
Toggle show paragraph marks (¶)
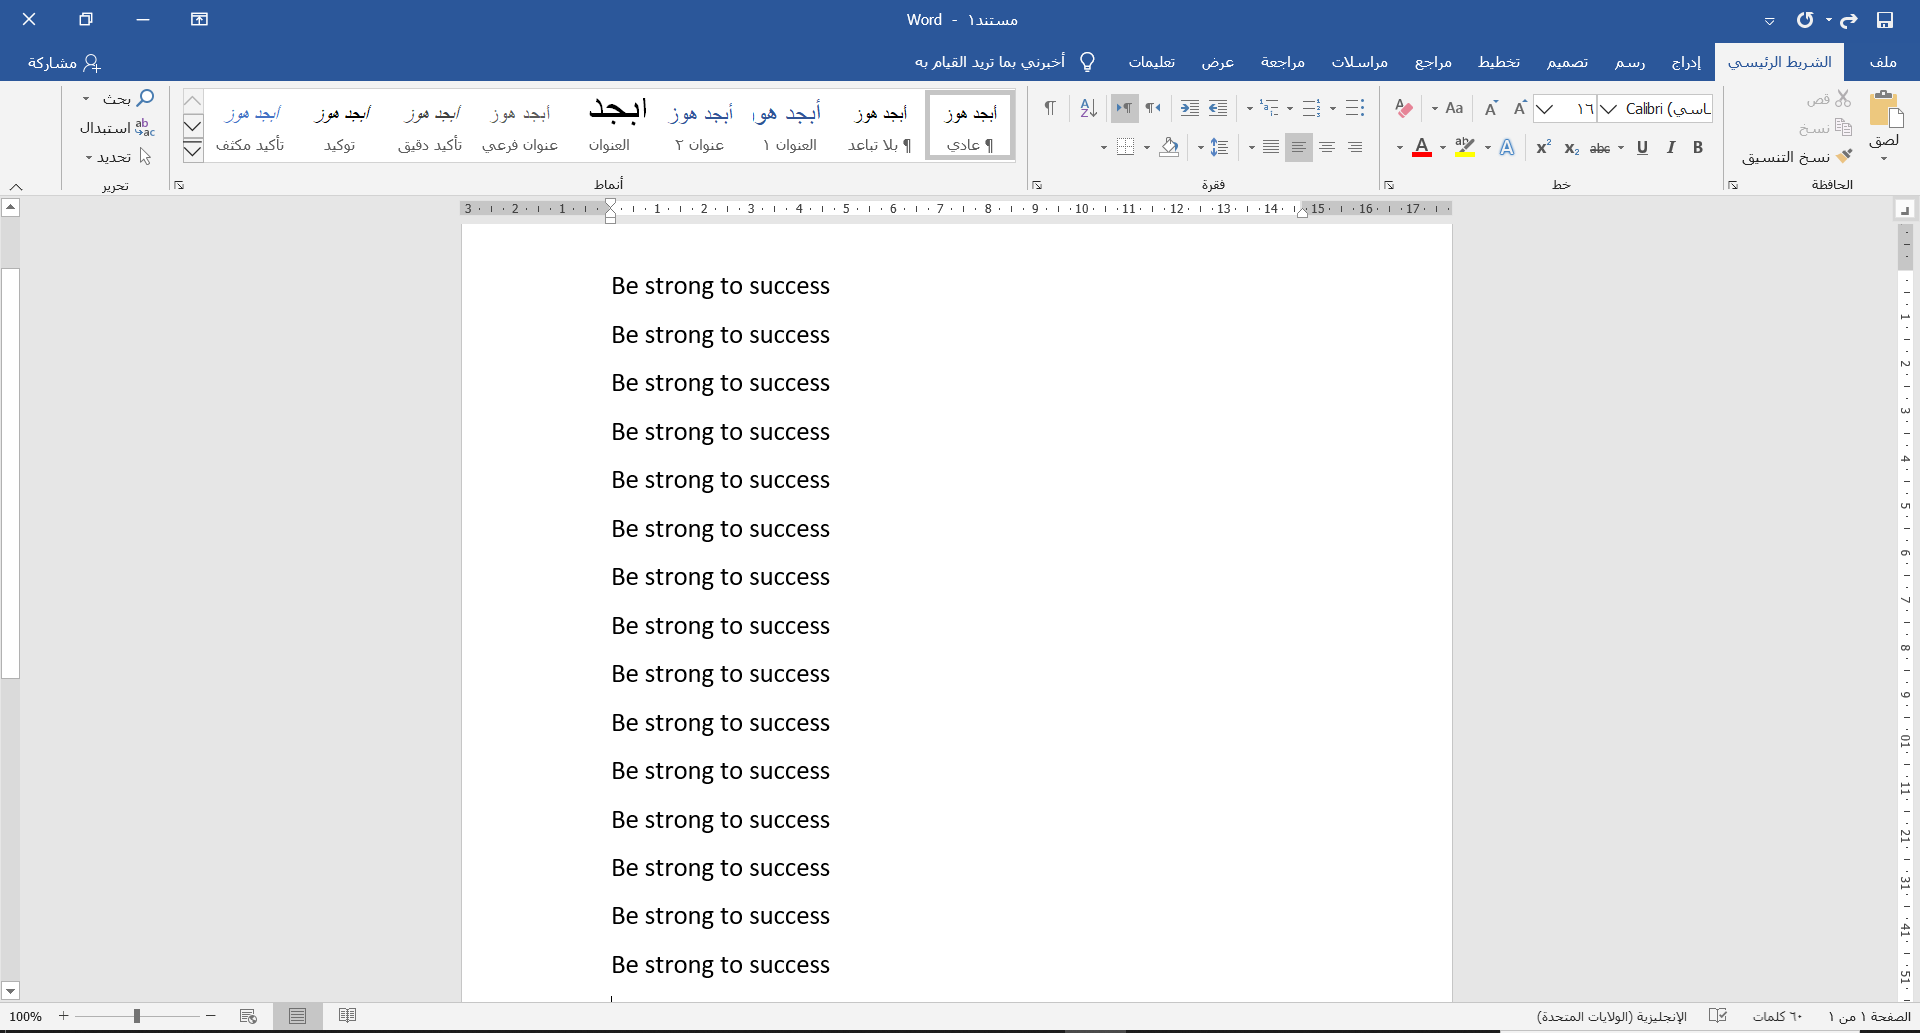(x=1050, y=108)
